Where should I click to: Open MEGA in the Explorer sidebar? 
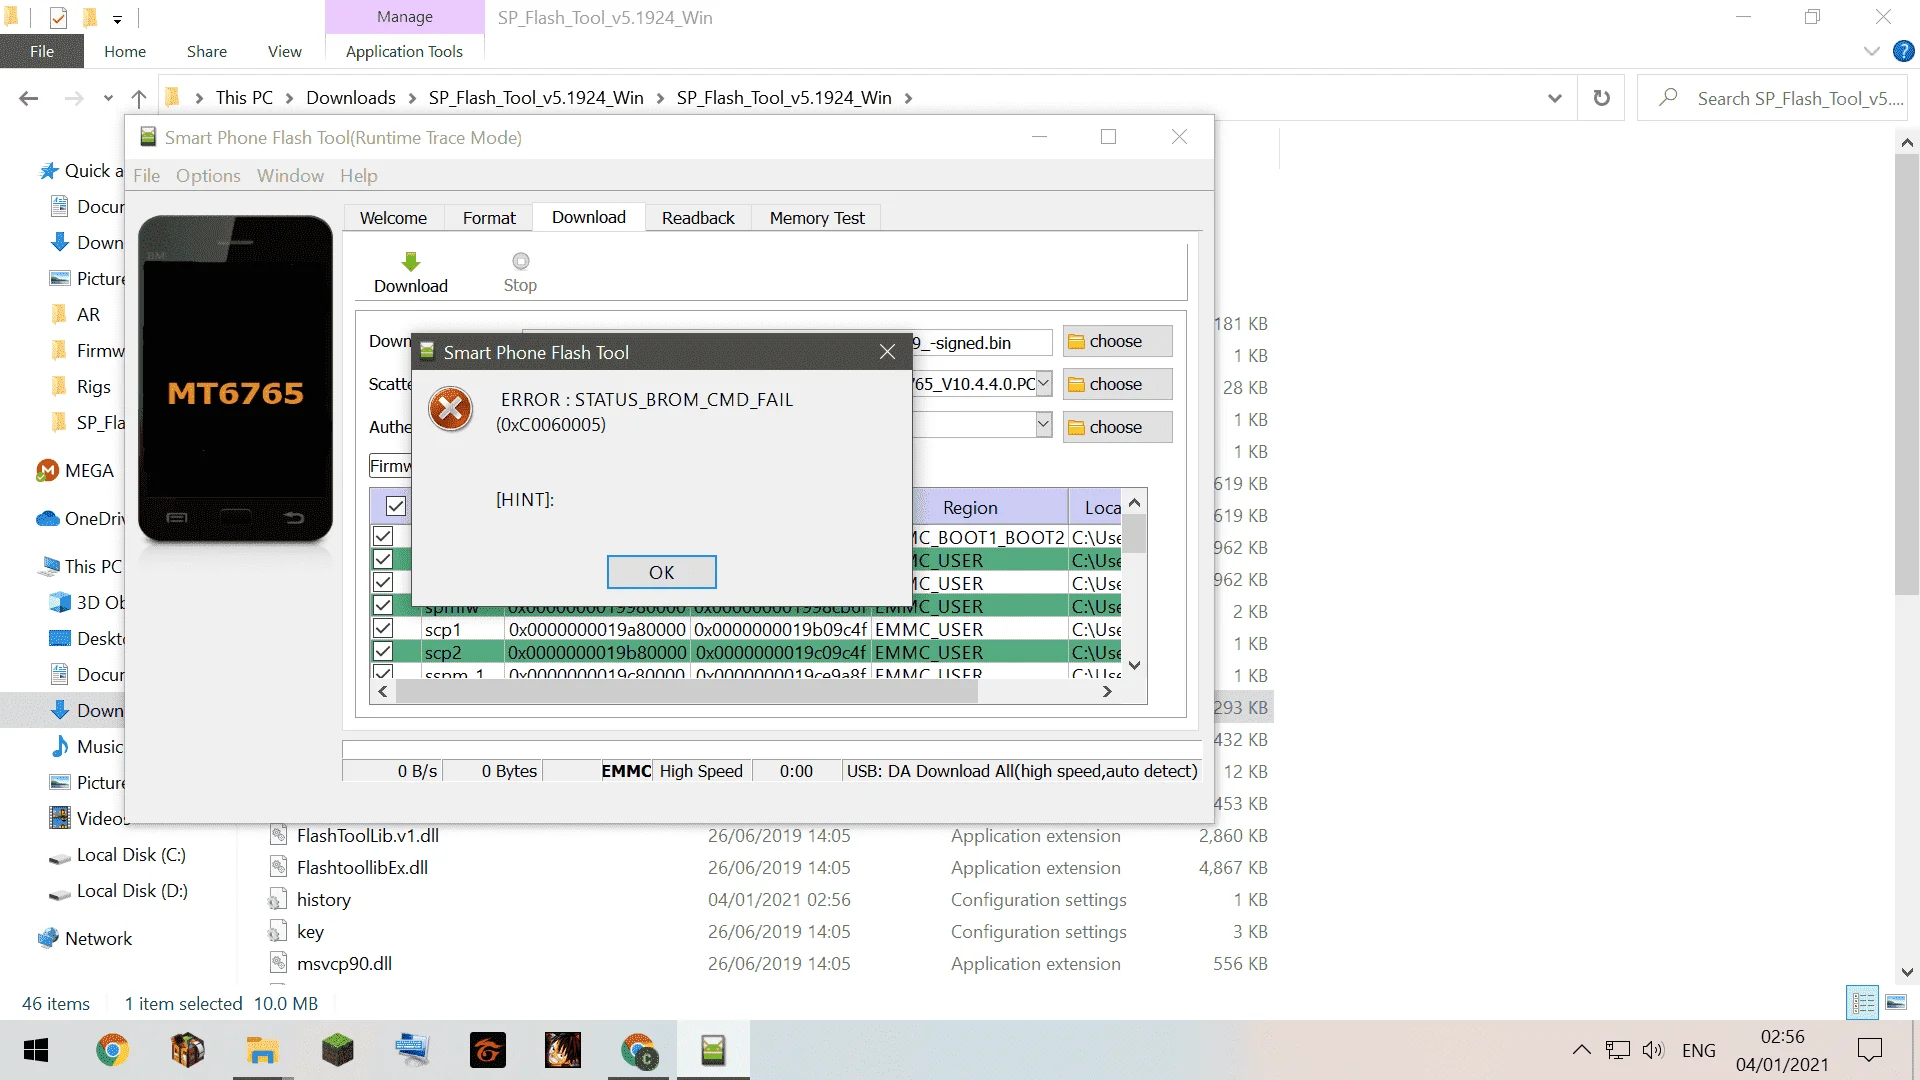click(x=89, y=471)
